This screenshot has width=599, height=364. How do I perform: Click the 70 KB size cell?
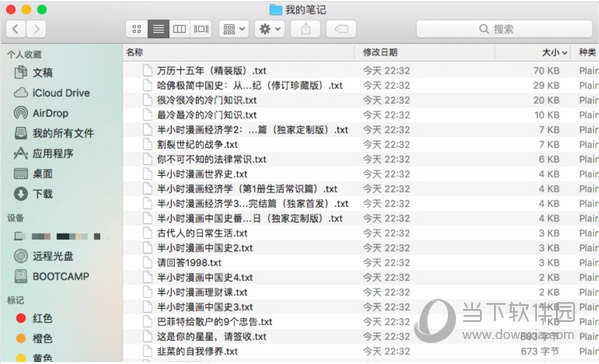point(546,71)
